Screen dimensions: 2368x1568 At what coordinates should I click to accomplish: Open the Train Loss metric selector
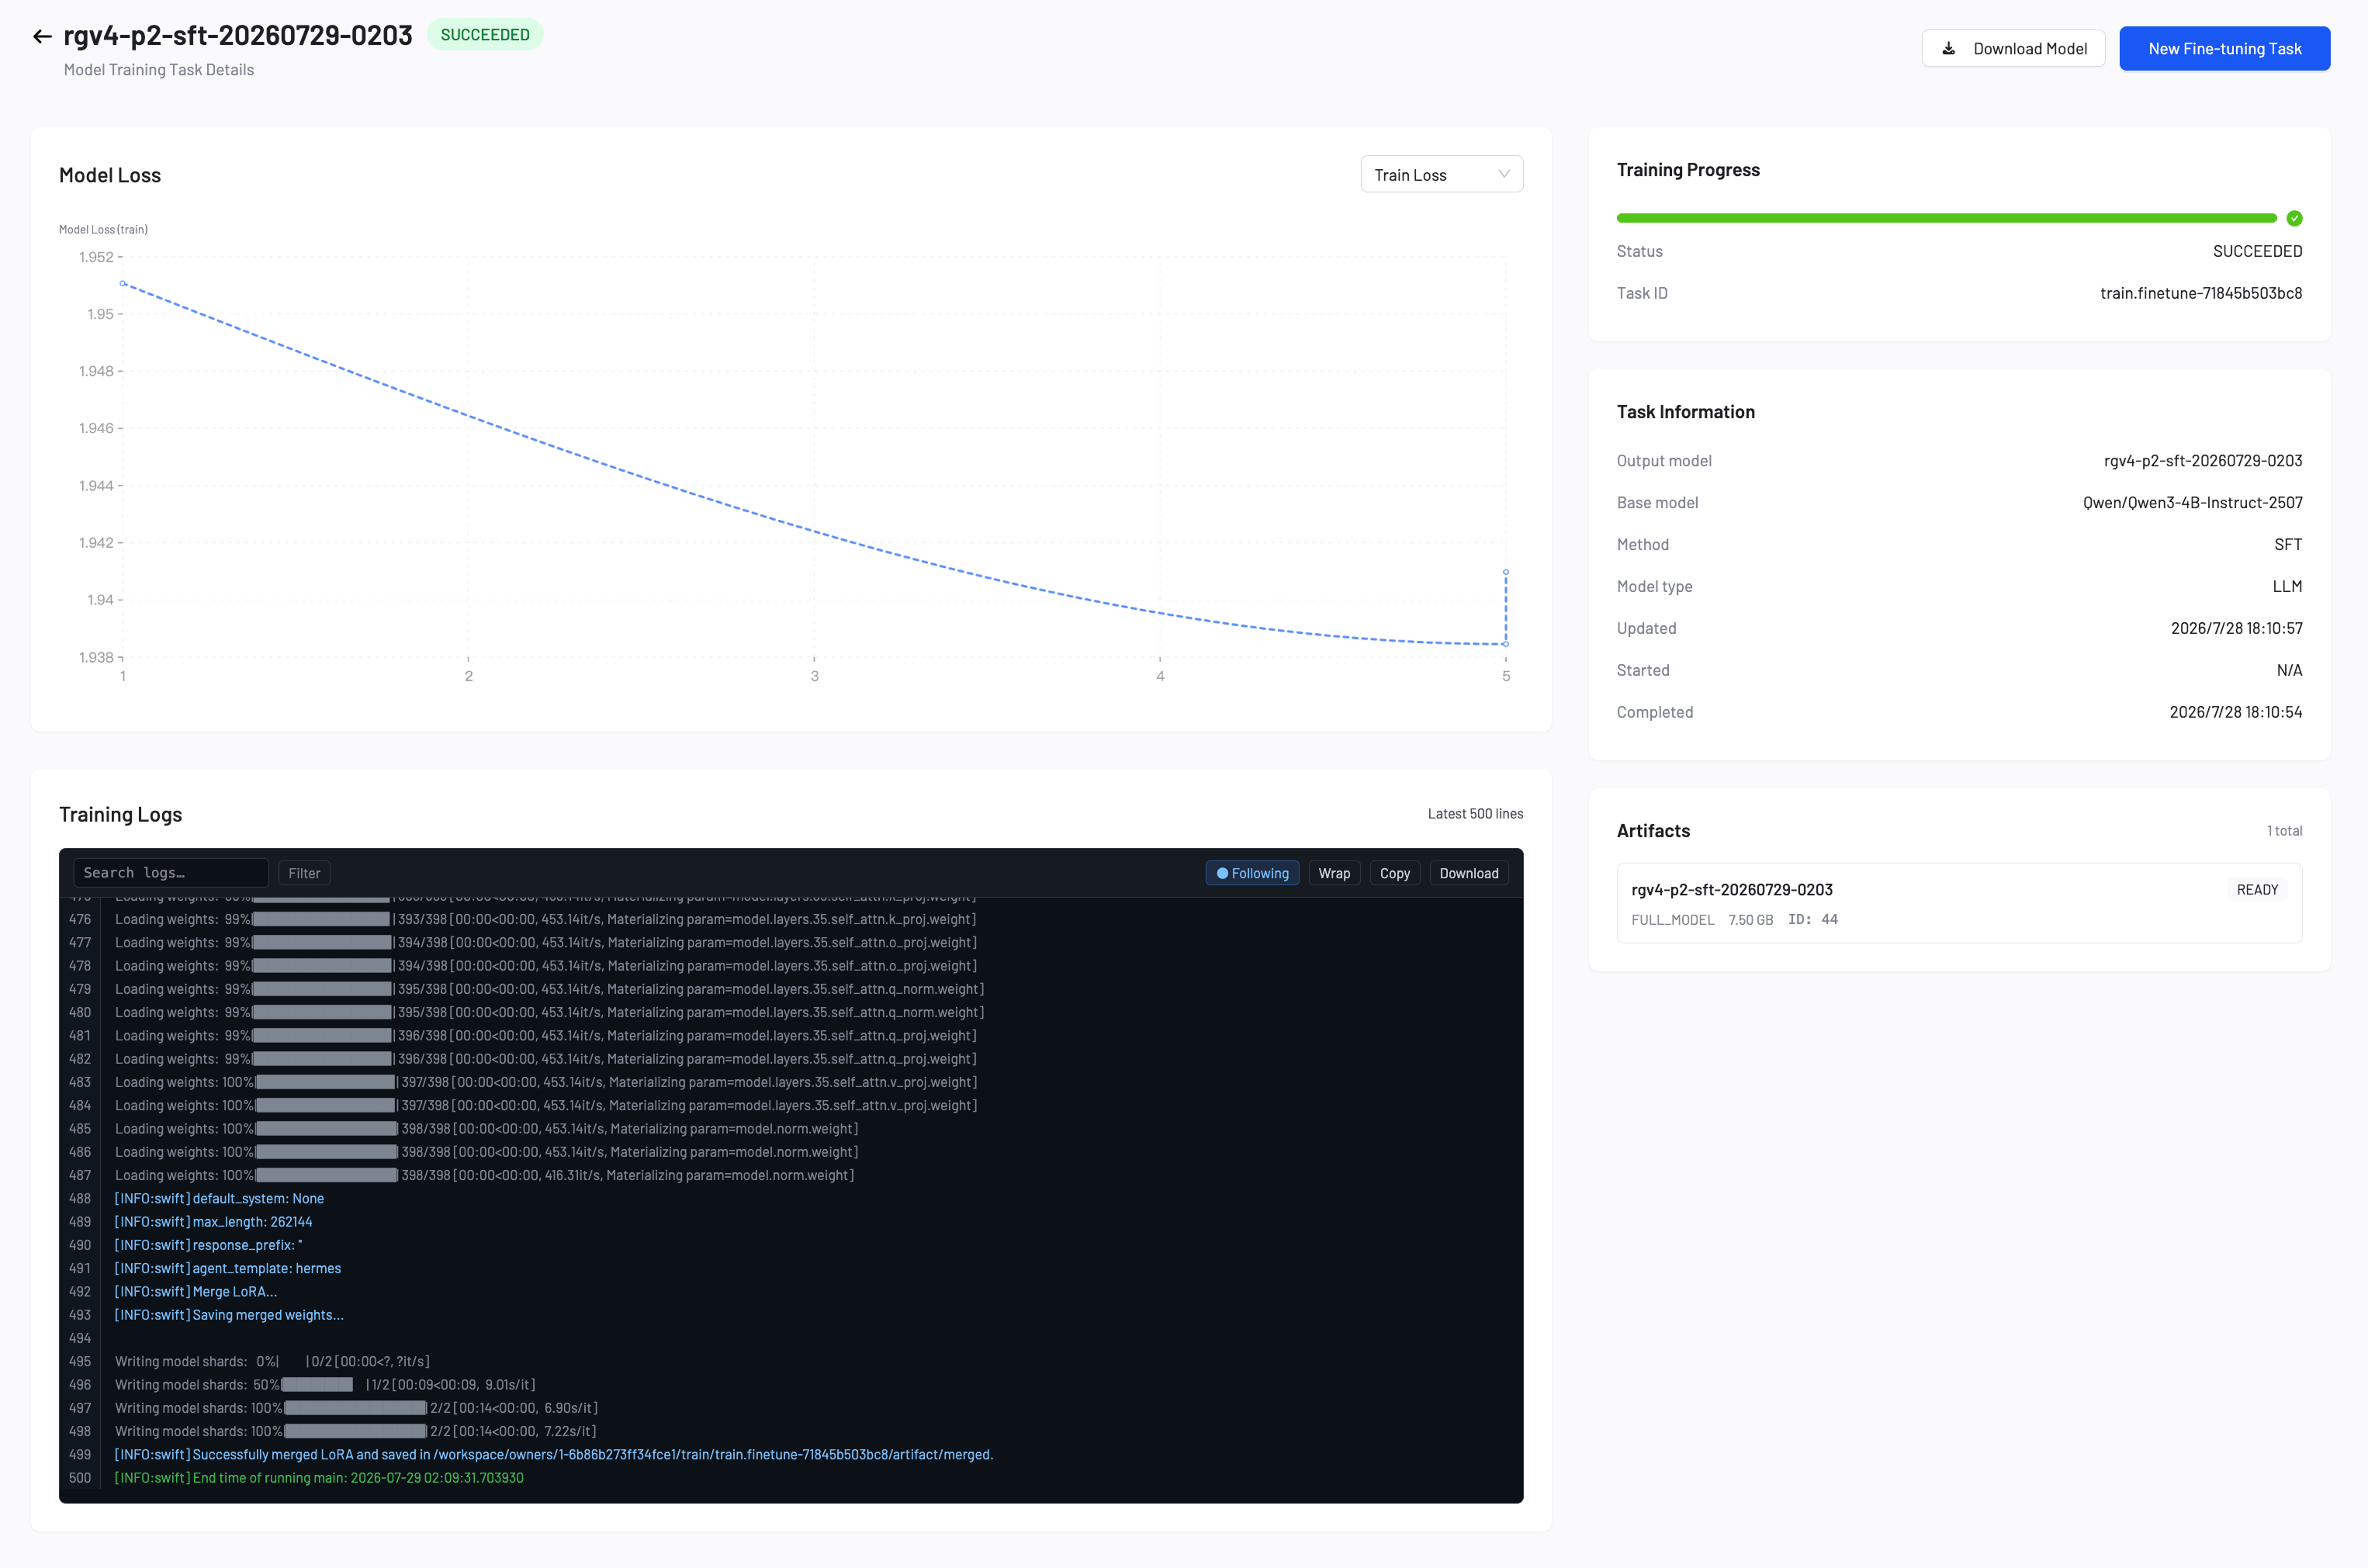(x=1441, y=174)
